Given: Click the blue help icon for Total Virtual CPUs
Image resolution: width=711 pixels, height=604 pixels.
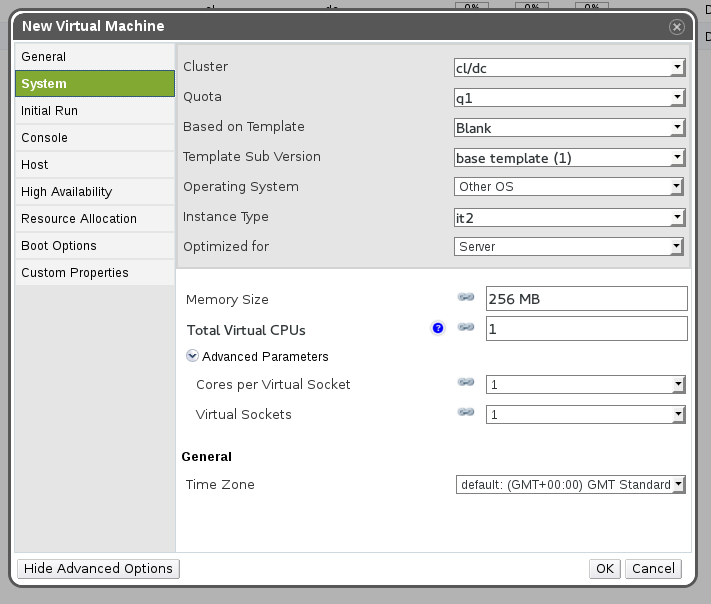Looking at the screenshot, I should pos(438,328).
